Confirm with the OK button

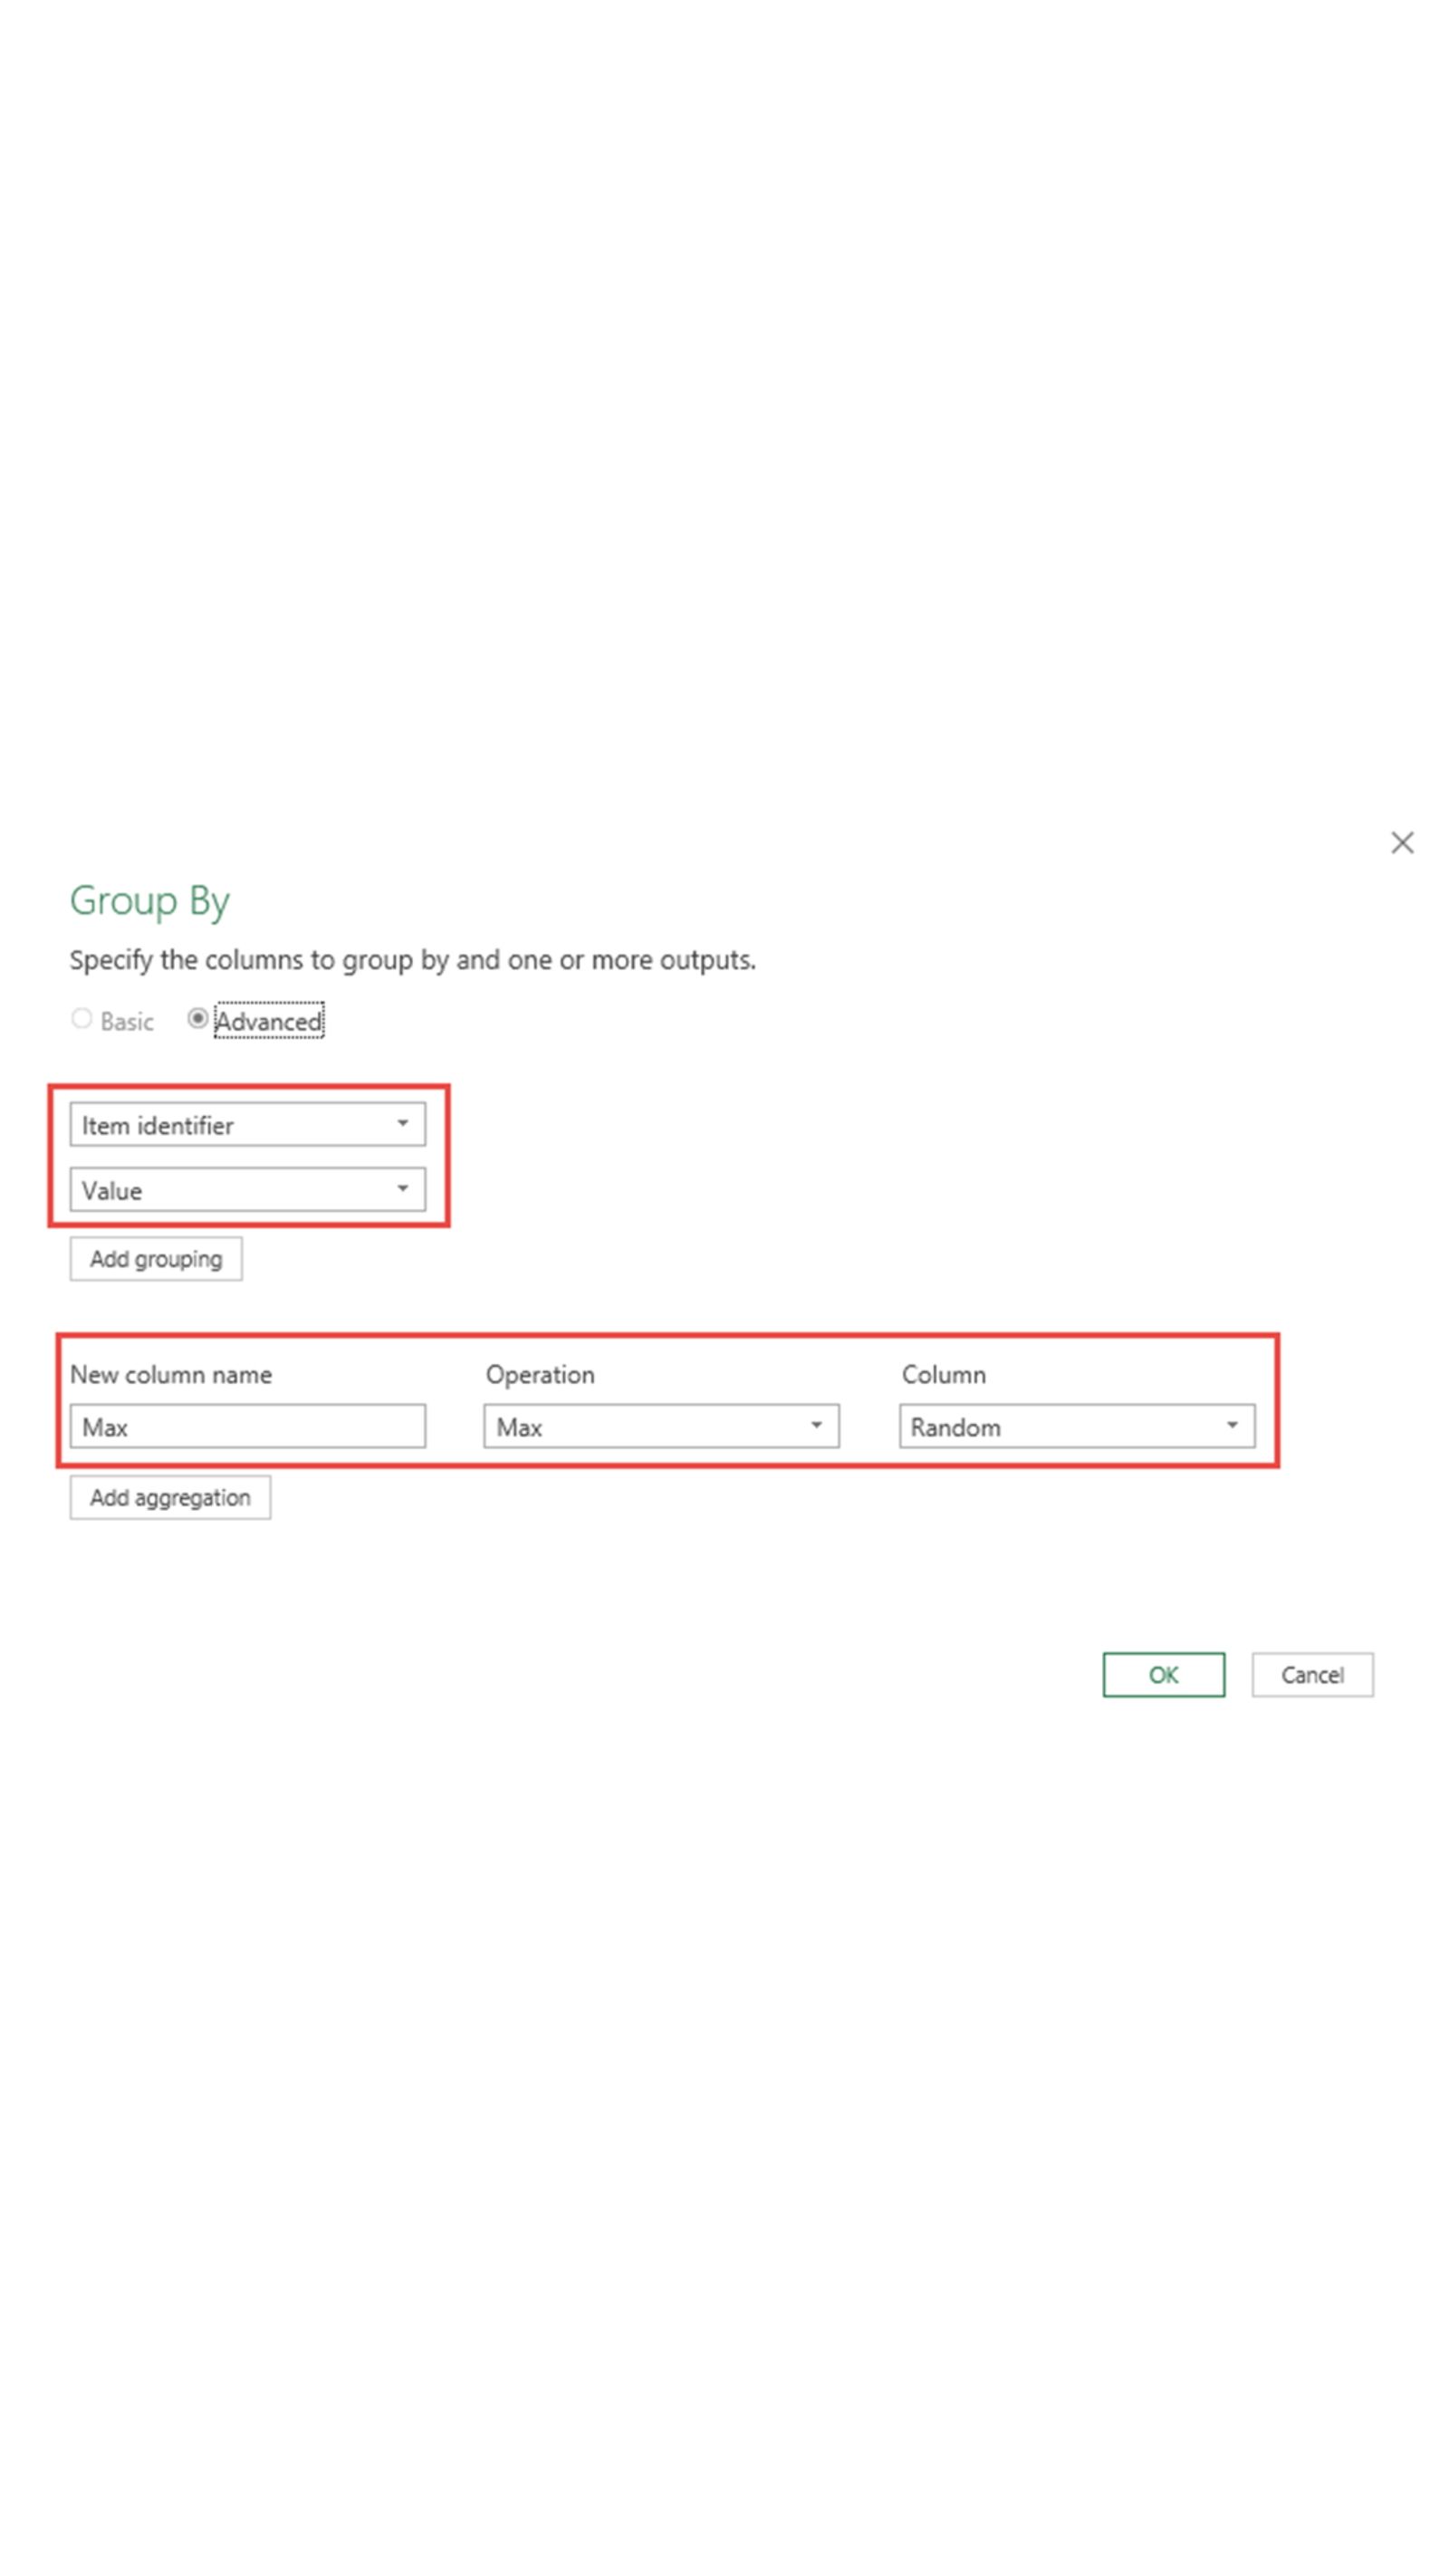1163,1675
